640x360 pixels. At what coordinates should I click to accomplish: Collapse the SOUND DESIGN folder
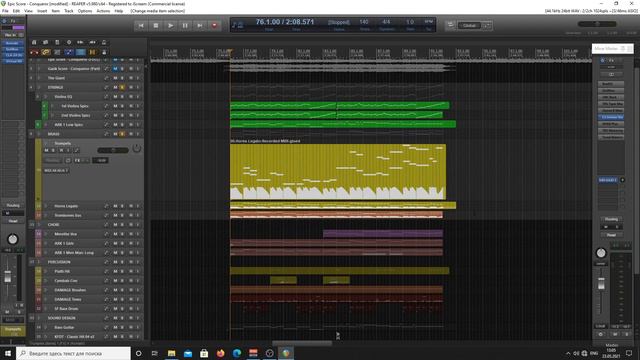39,318
